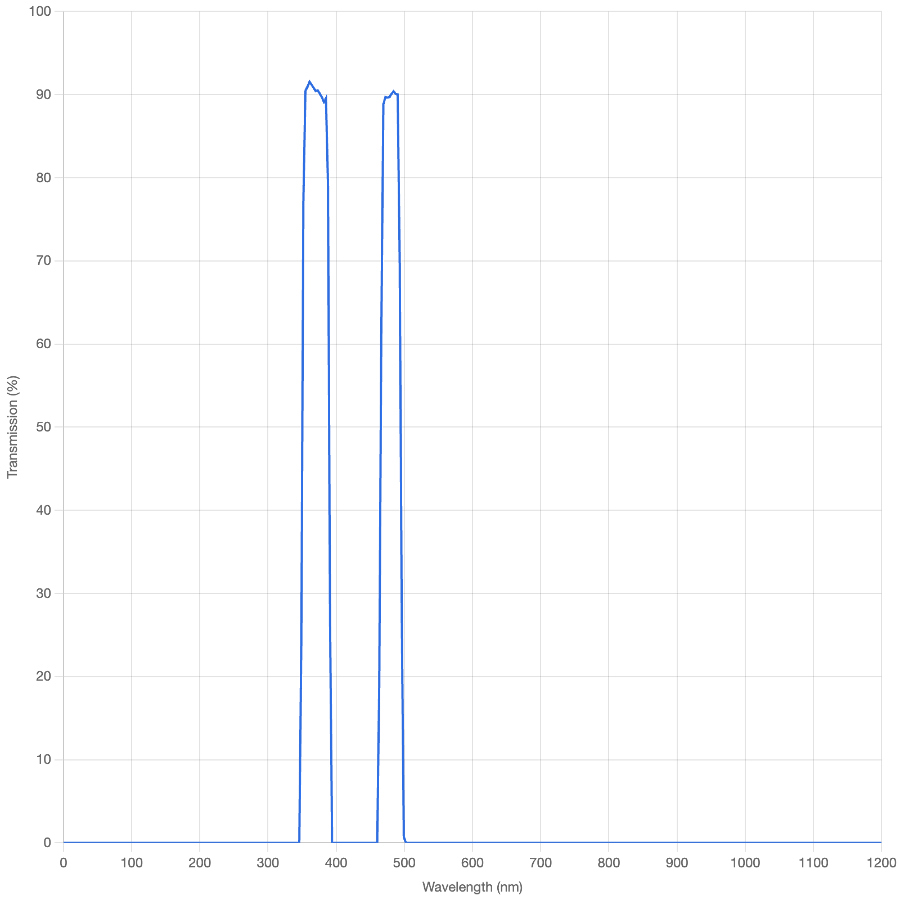Image resolution: width=900 pixels, height=900 pixels.
Task: Click the 0 label at the y-axis origin
Action: point(47,841)
